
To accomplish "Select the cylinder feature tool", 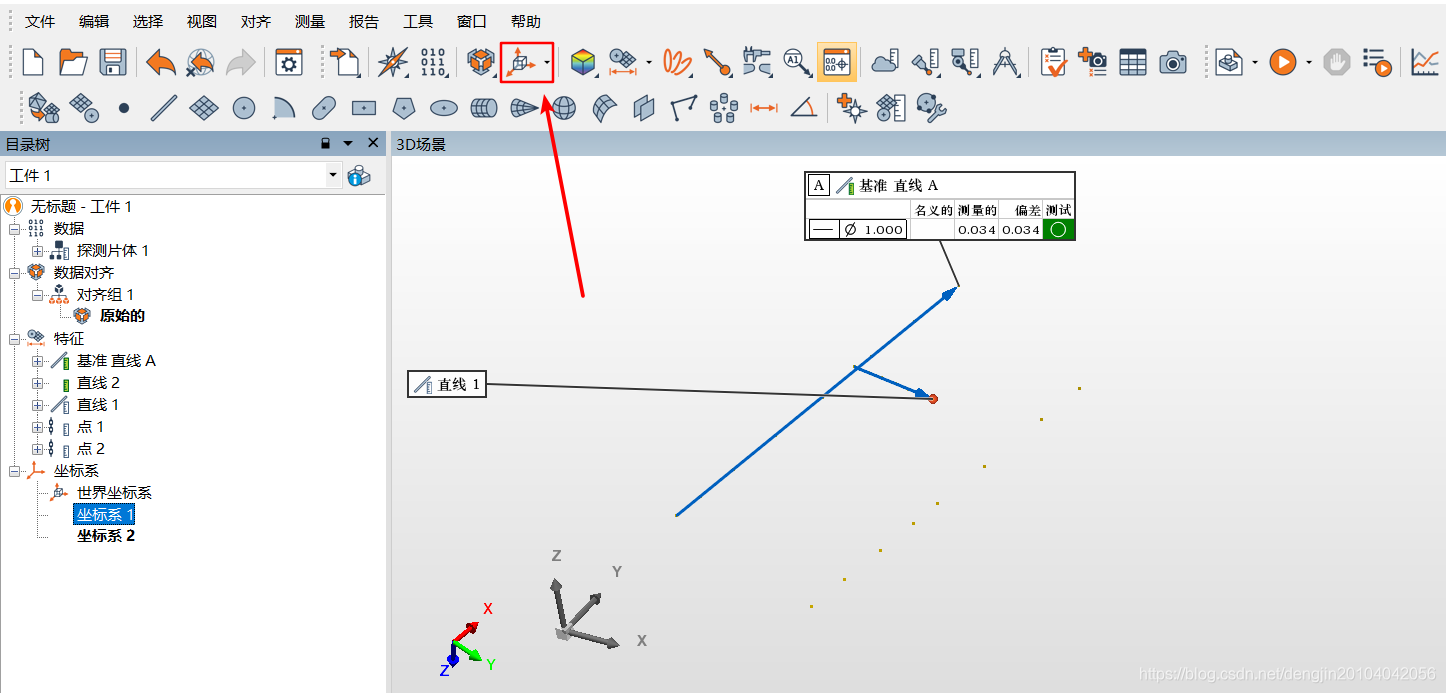I will (484, 107).
